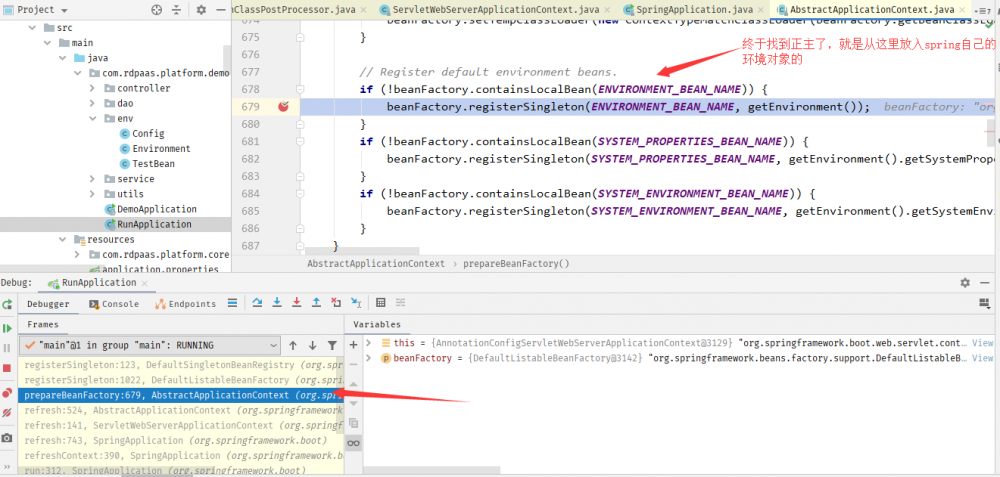
Task: Close the RunApplication debug tab
Action: pos(144,283)
